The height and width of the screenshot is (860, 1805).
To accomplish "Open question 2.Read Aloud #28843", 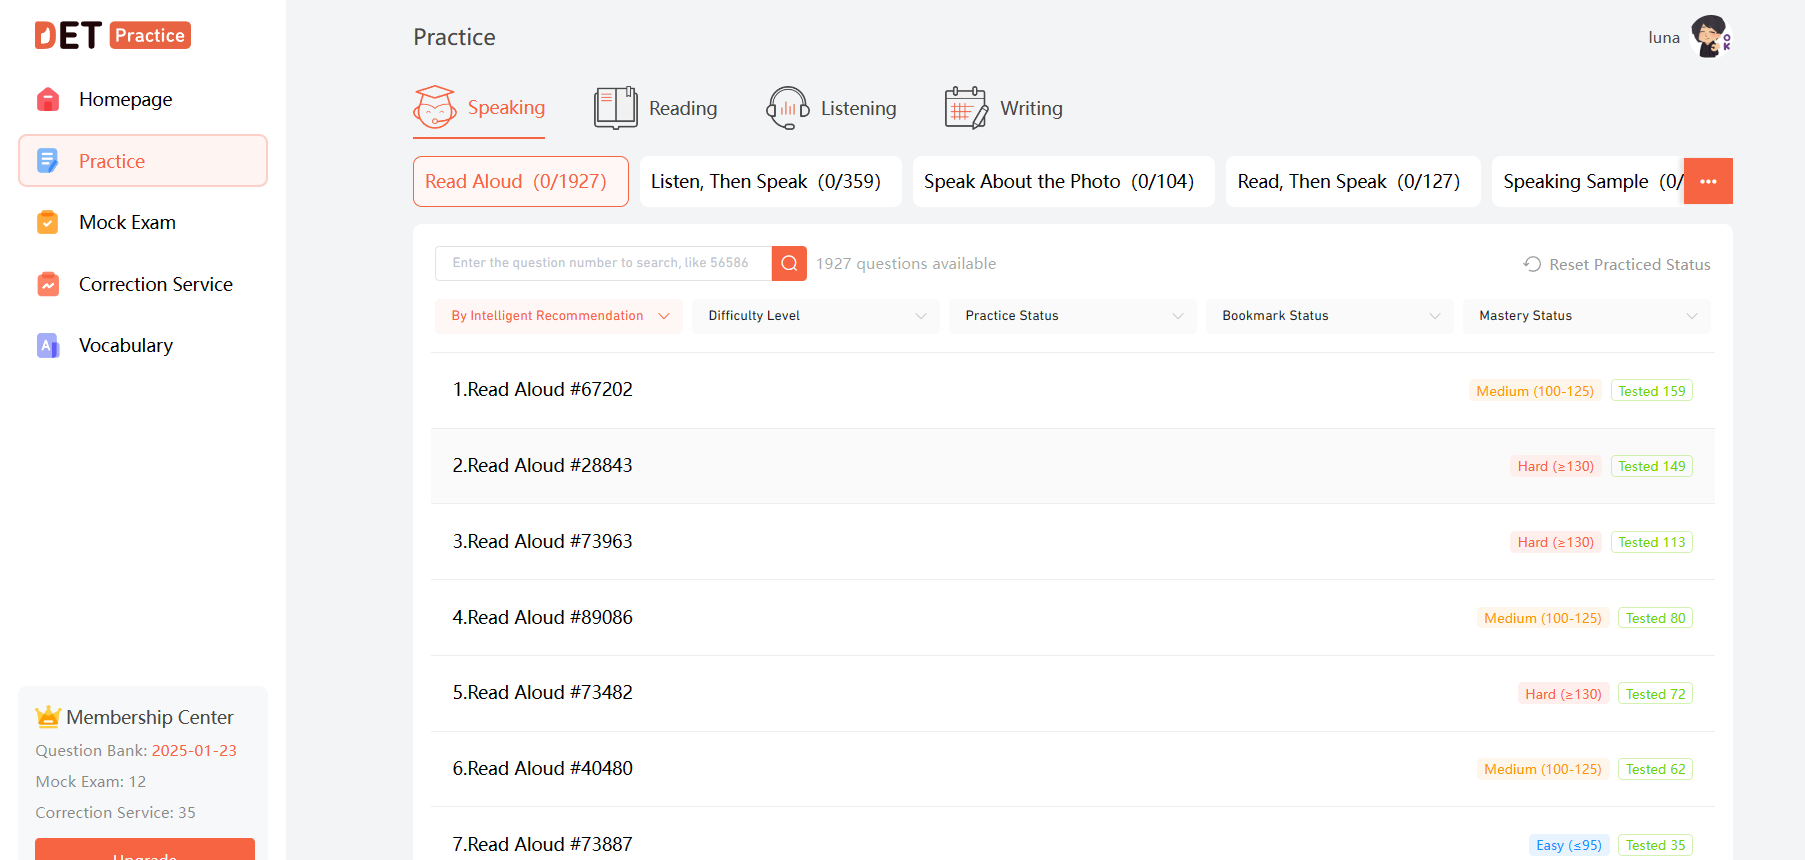I will [1073, 466].
